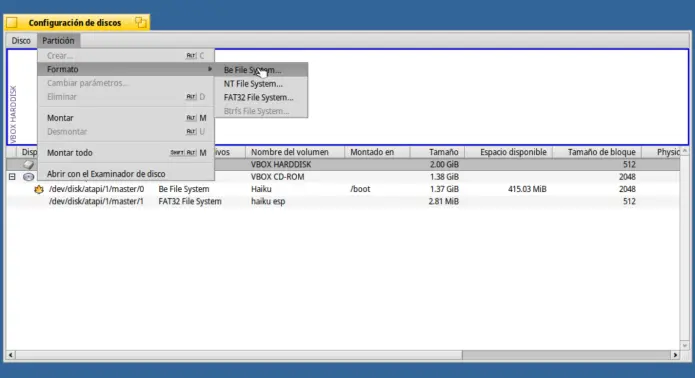Open the Formato submenu arrow
695x378 pixels.
(x=210, y=69)
